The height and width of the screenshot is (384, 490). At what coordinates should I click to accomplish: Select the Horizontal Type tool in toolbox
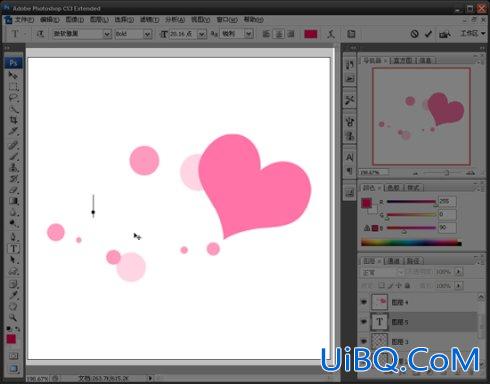(x=14, y=249)
